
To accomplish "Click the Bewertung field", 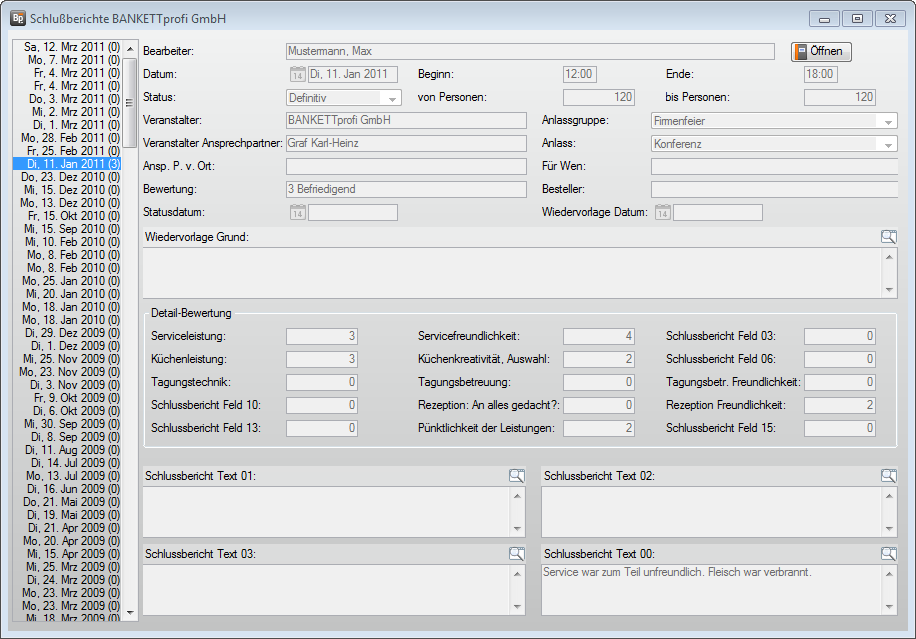I will pyautogui.click(x=406, y=190).
